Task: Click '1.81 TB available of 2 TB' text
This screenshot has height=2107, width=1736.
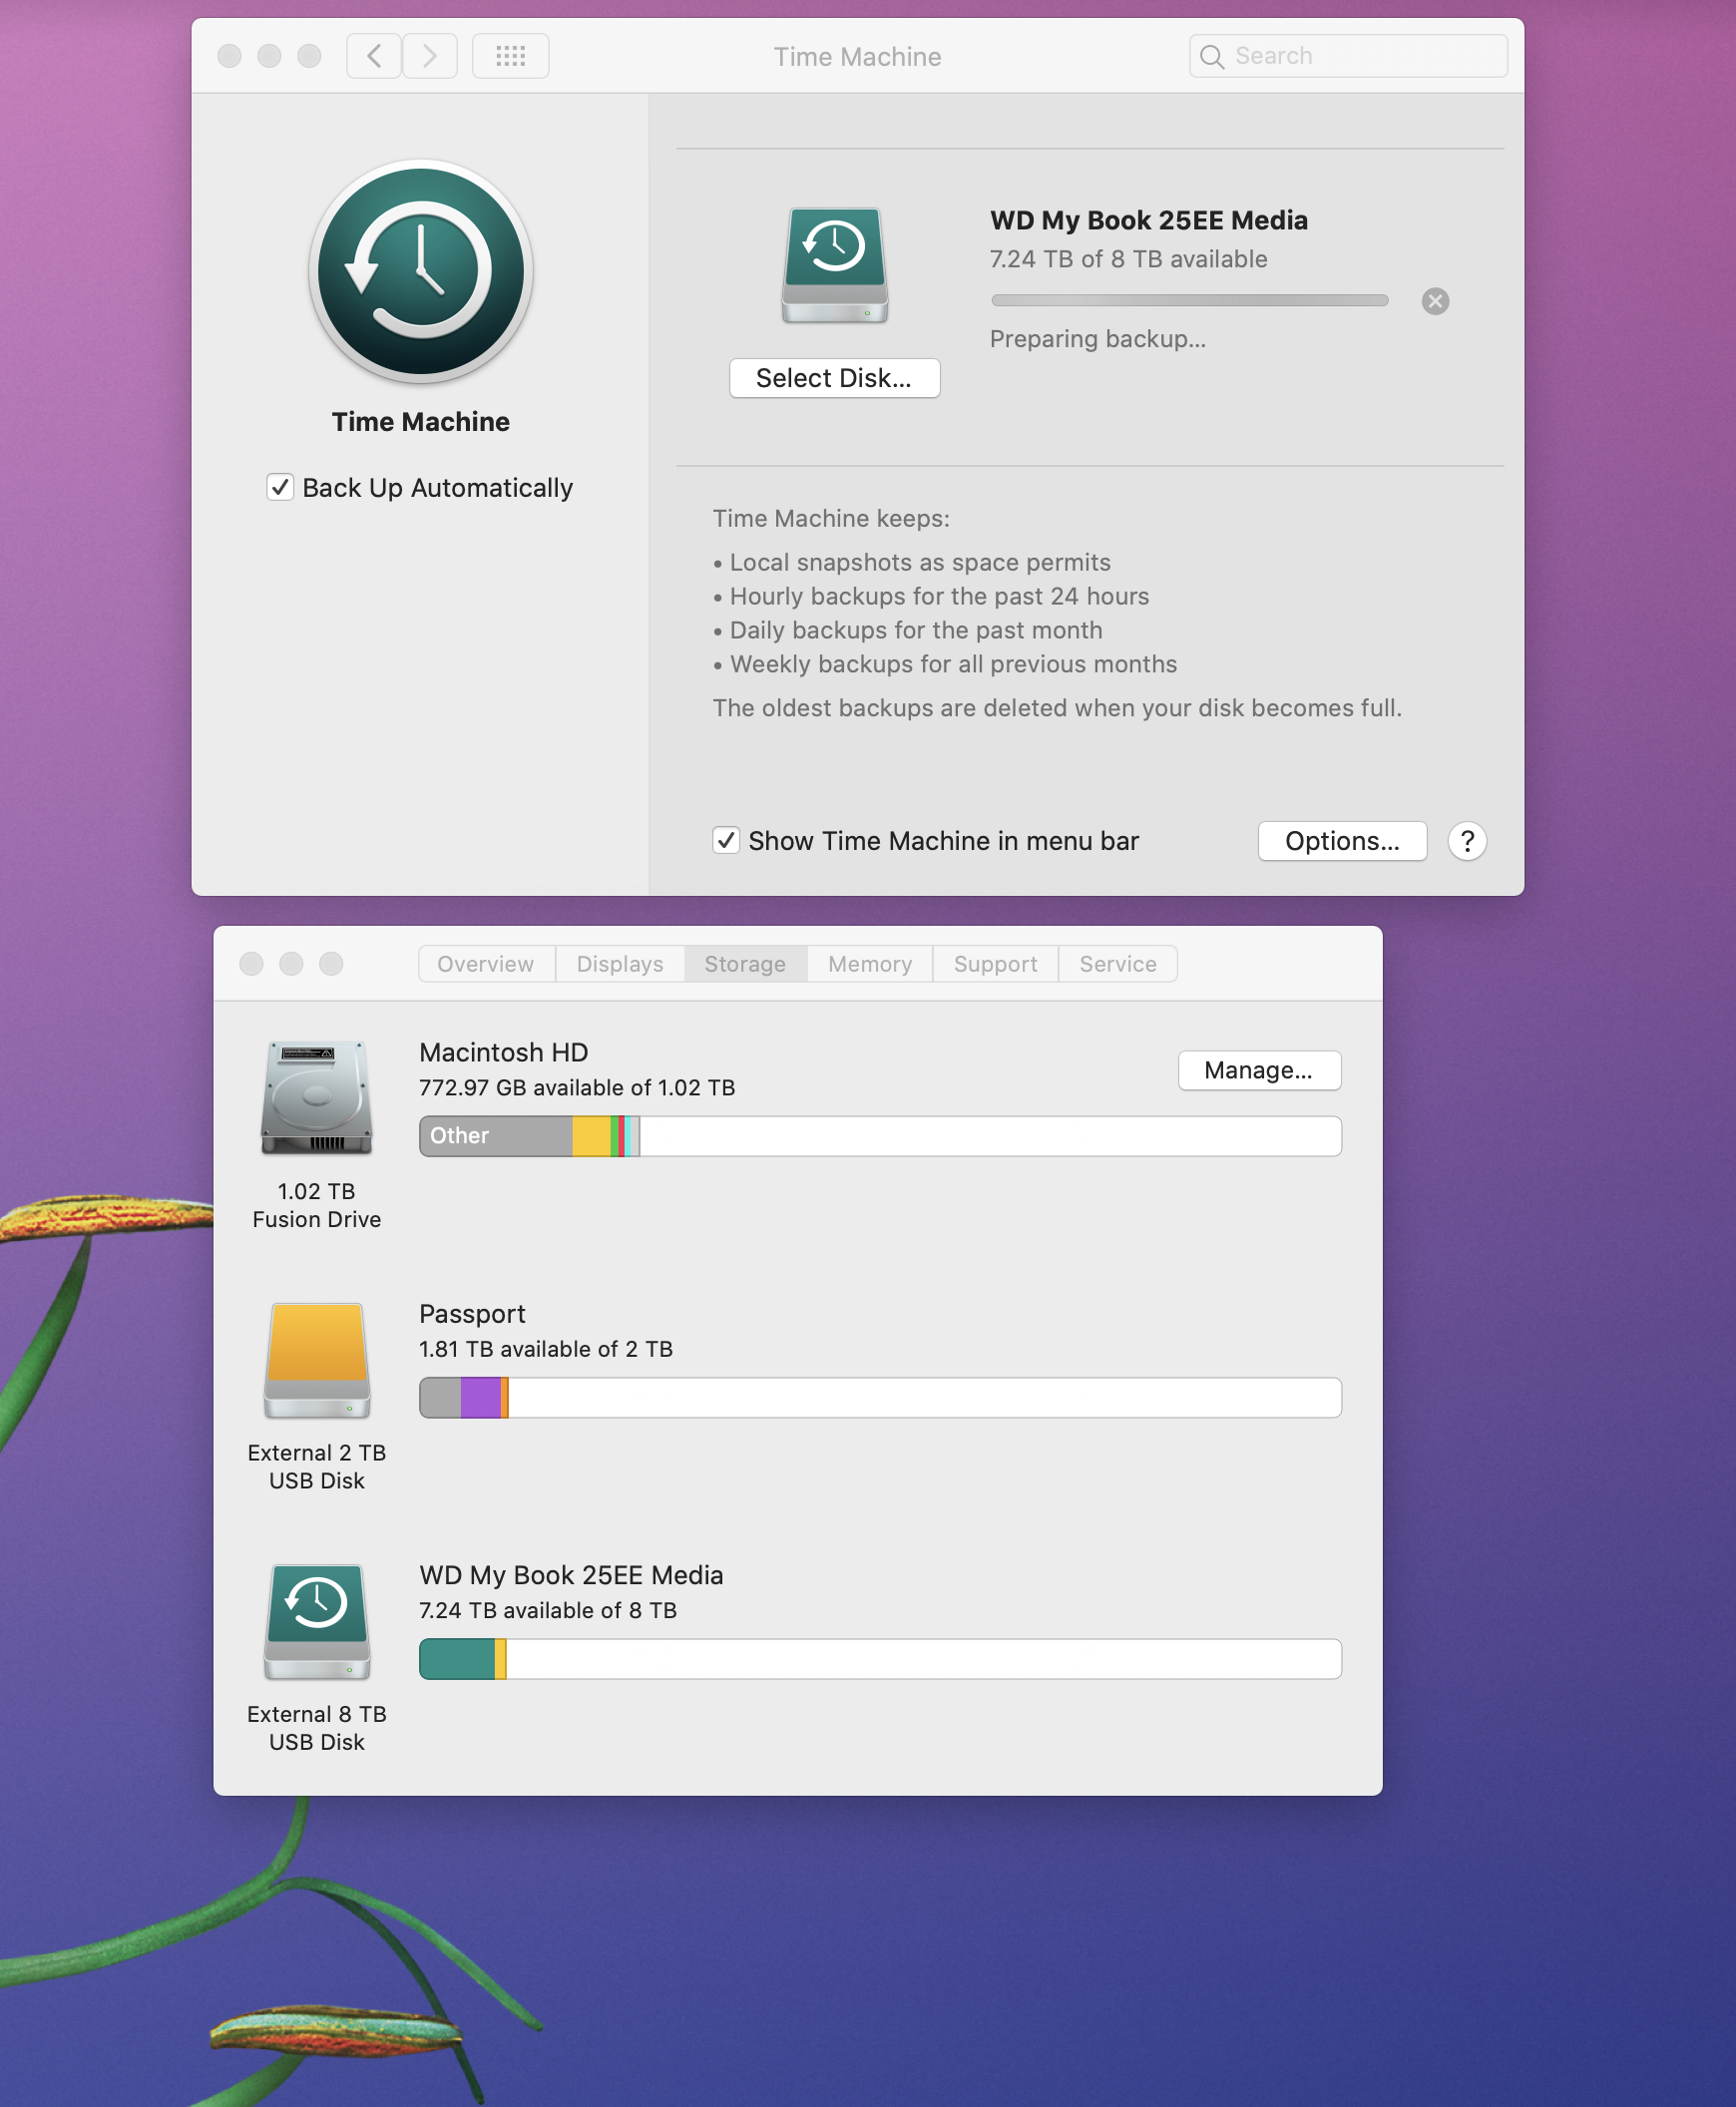Action: [x=546, y=1349]
